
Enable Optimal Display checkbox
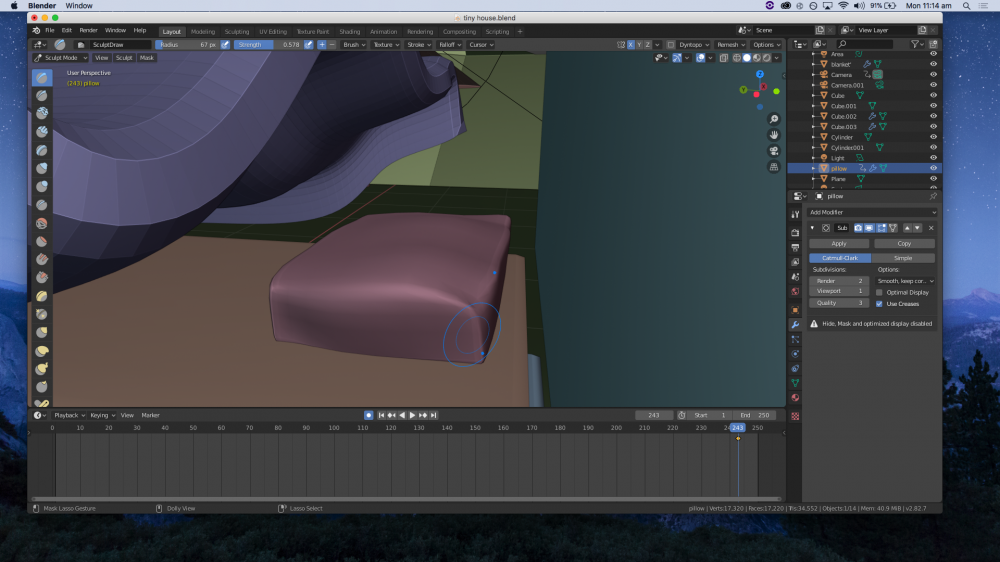click(x=879, y=293)
